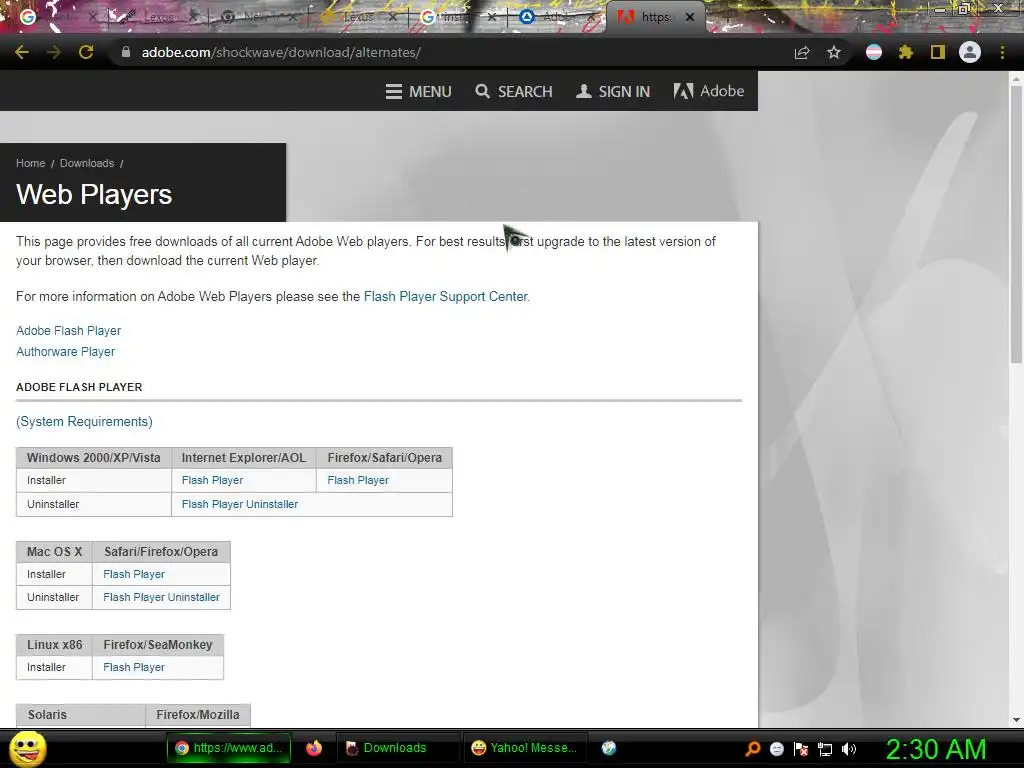
Task: Download Linux x86 Flash Player installer
Action: click(134, 667)
